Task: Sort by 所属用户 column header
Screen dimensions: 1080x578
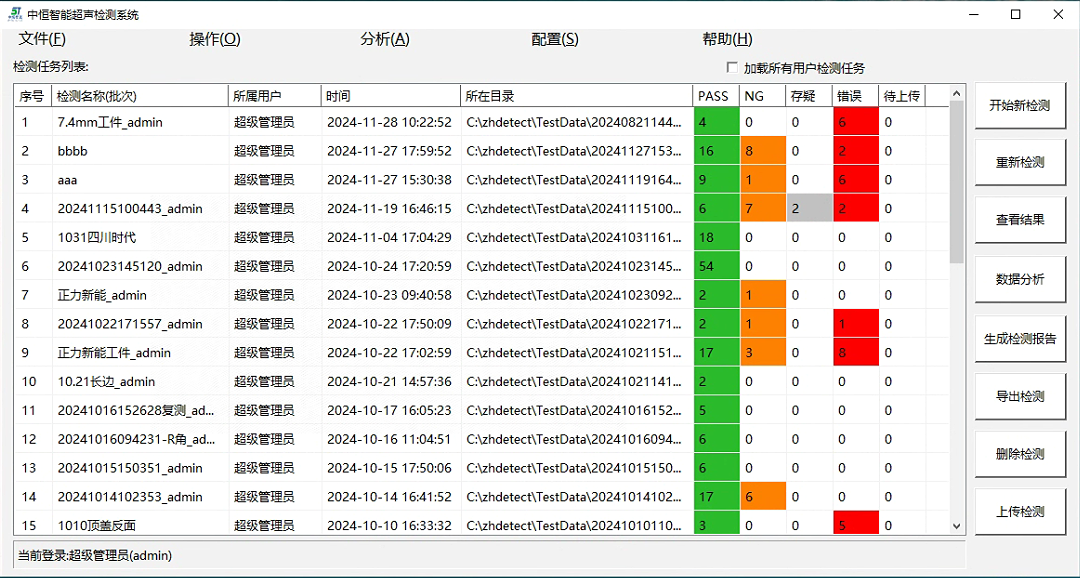Action: pos(275,96)
